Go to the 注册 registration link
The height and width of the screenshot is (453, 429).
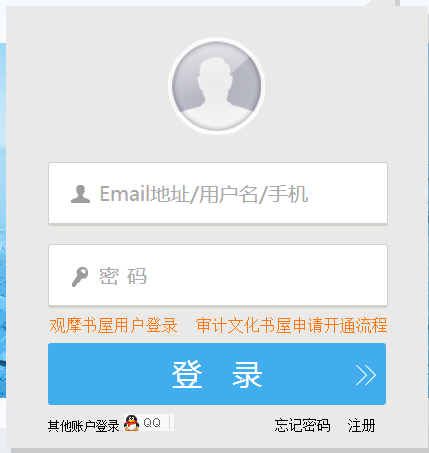[361, 426]
